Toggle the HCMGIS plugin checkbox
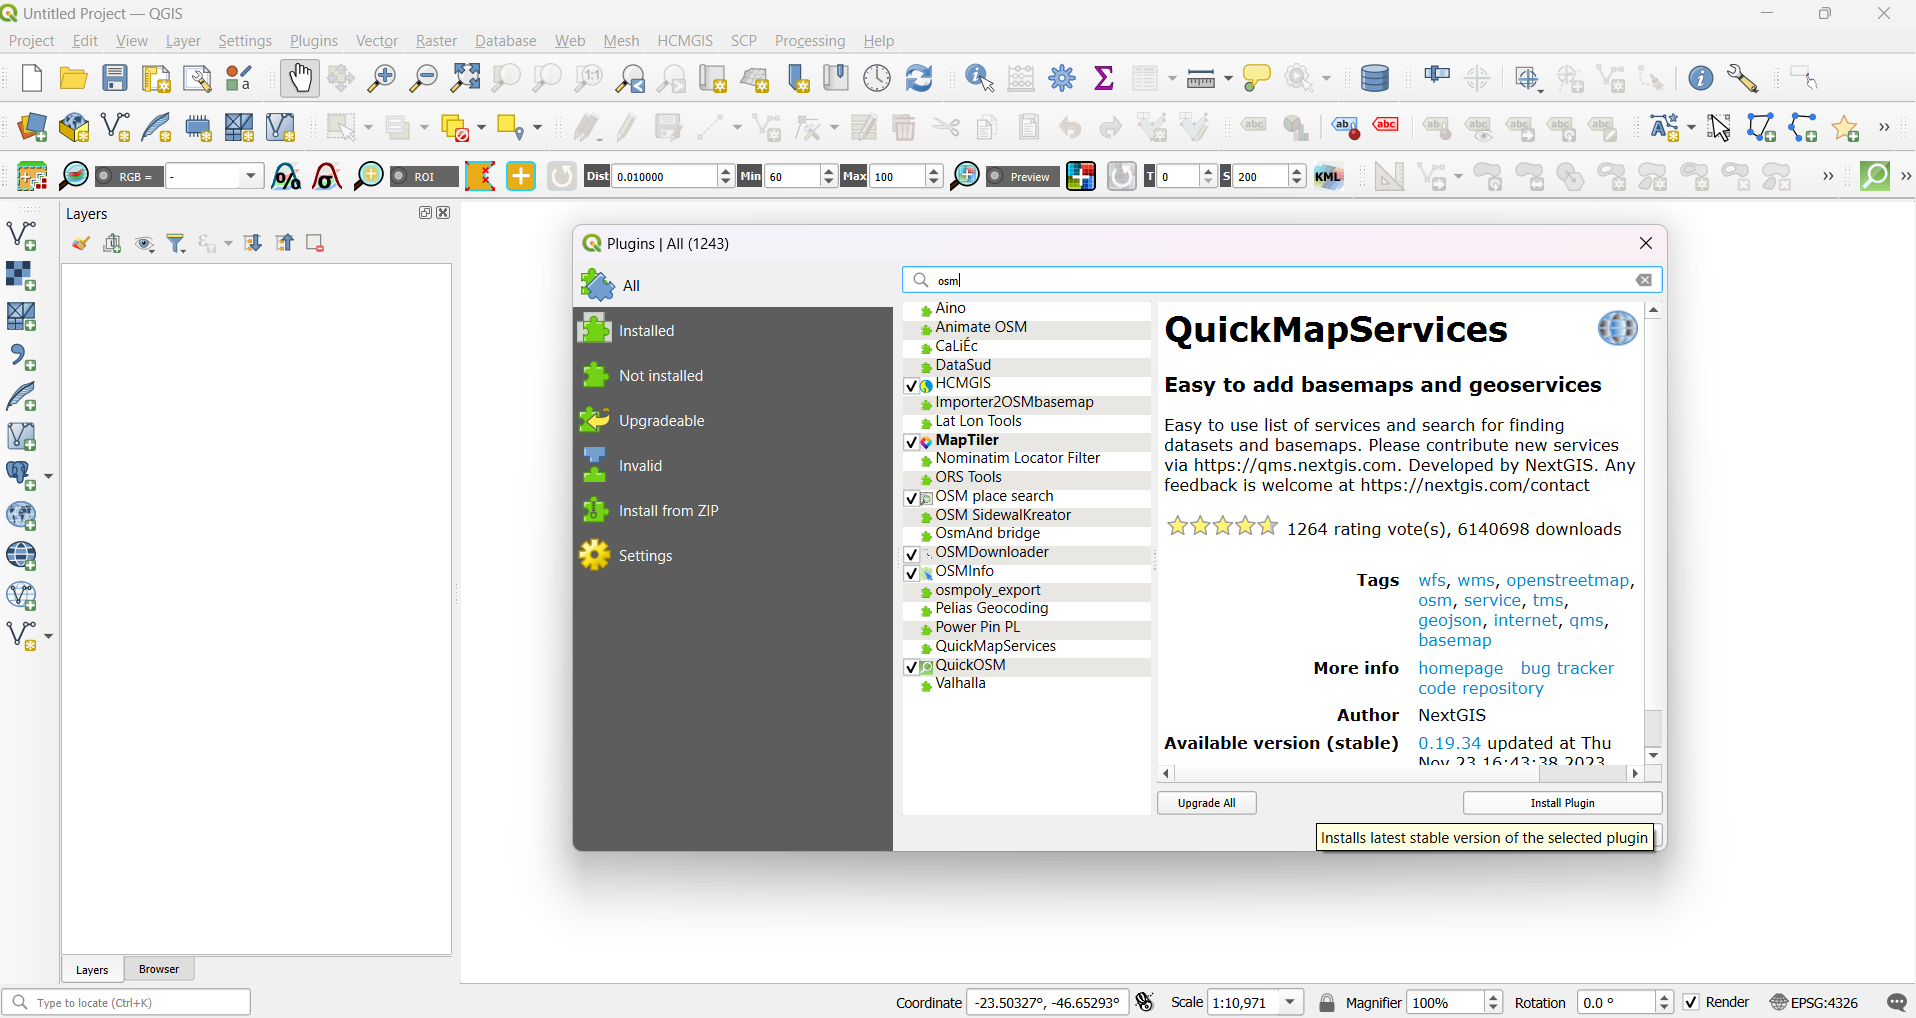 (911, 385)
